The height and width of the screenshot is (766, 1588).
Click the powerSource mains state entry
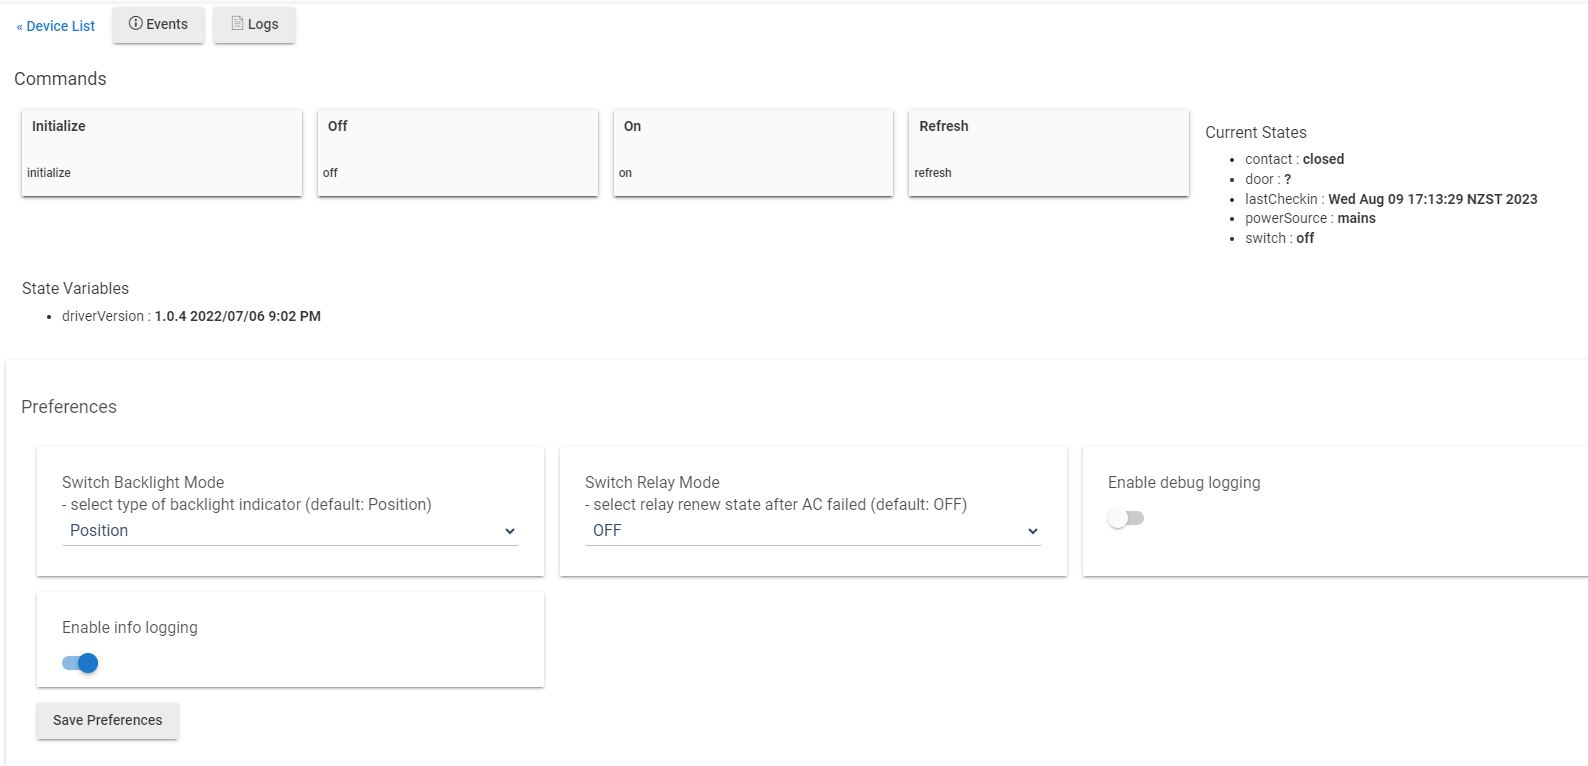tap(1310, 218)
